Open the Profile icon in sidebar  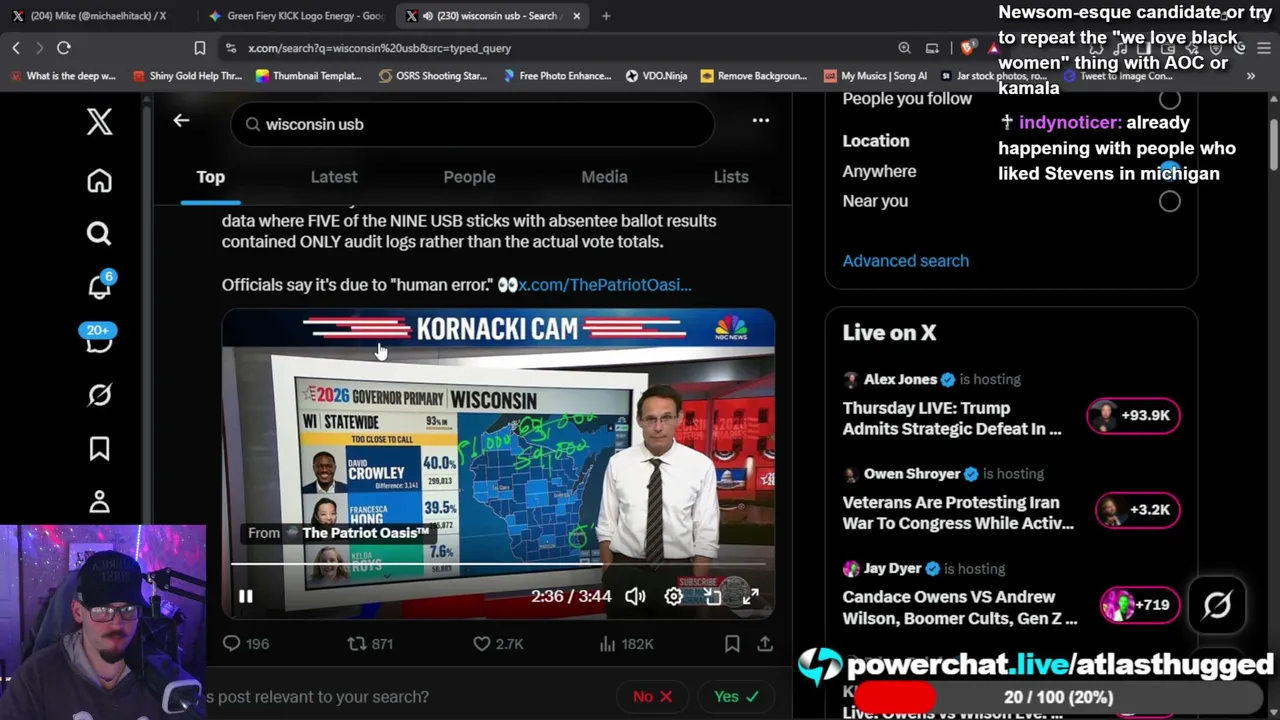[99, 501]
